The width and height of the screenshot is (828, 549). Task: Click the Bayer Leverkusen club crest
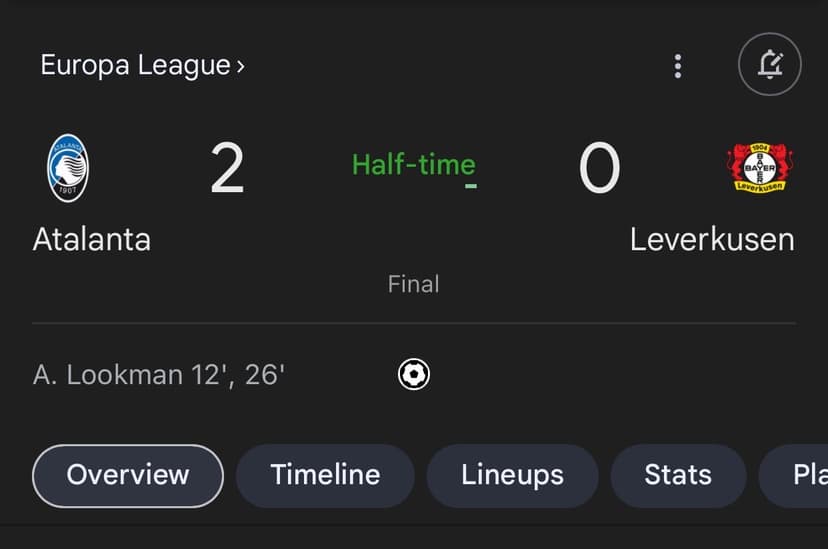coord(760,167)
